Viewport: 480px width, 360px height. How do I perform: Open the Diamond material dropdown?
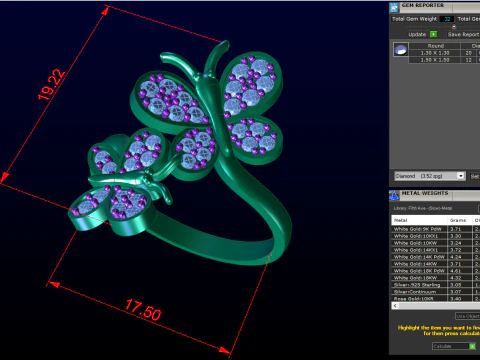(x=430, y=176)
